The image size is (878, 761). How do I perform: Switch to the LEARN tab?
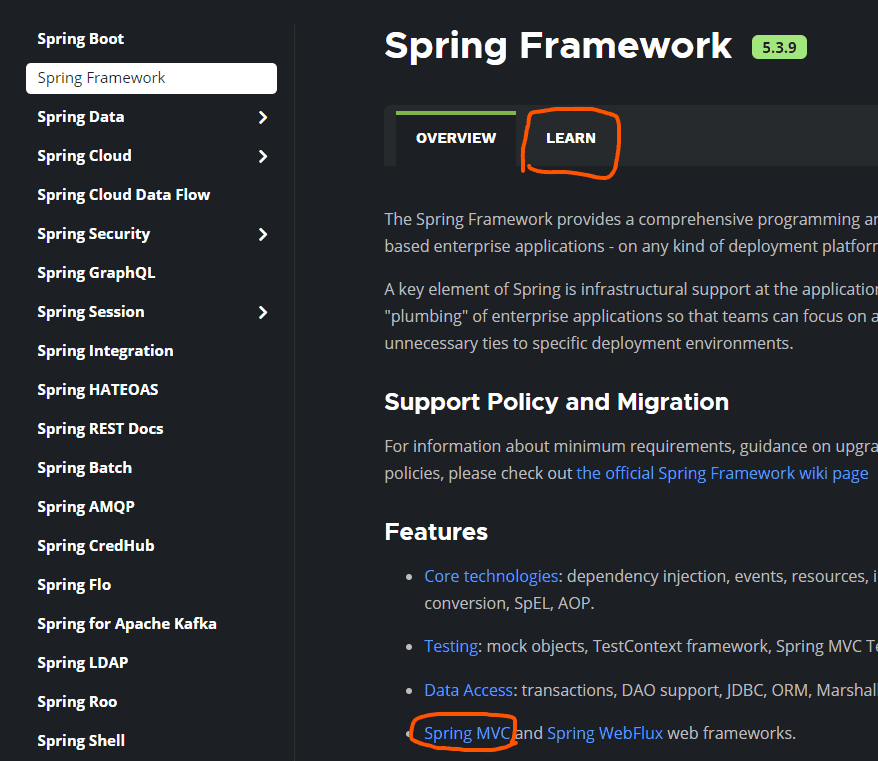(571, 138)
